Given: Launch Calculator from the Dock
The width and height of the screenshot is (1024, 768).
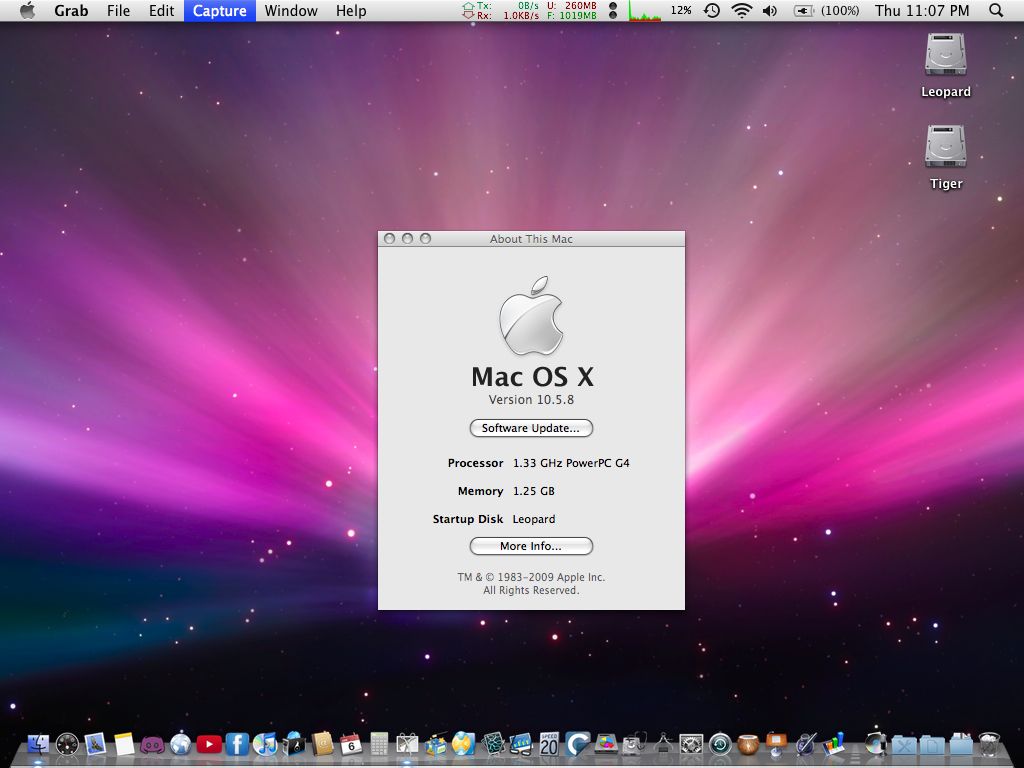Looking at the screenshot, I should tap(379, 744).
